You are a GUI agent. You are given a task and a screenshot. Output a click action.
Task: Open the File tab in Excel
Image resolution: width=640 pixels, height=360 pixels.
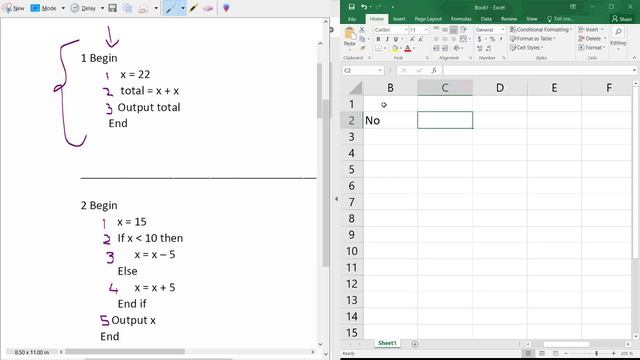pos(352,19)
